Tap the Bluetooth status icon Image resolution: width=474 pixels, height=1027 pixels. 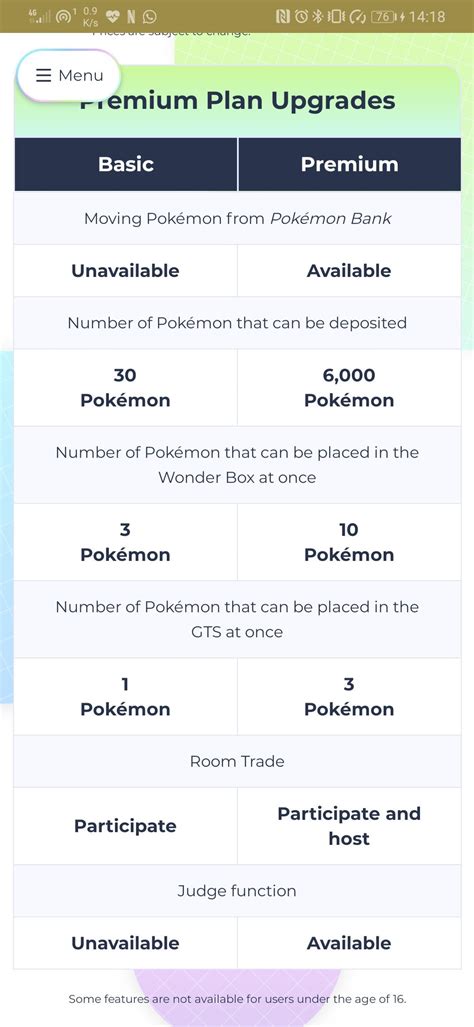[318, 17]
